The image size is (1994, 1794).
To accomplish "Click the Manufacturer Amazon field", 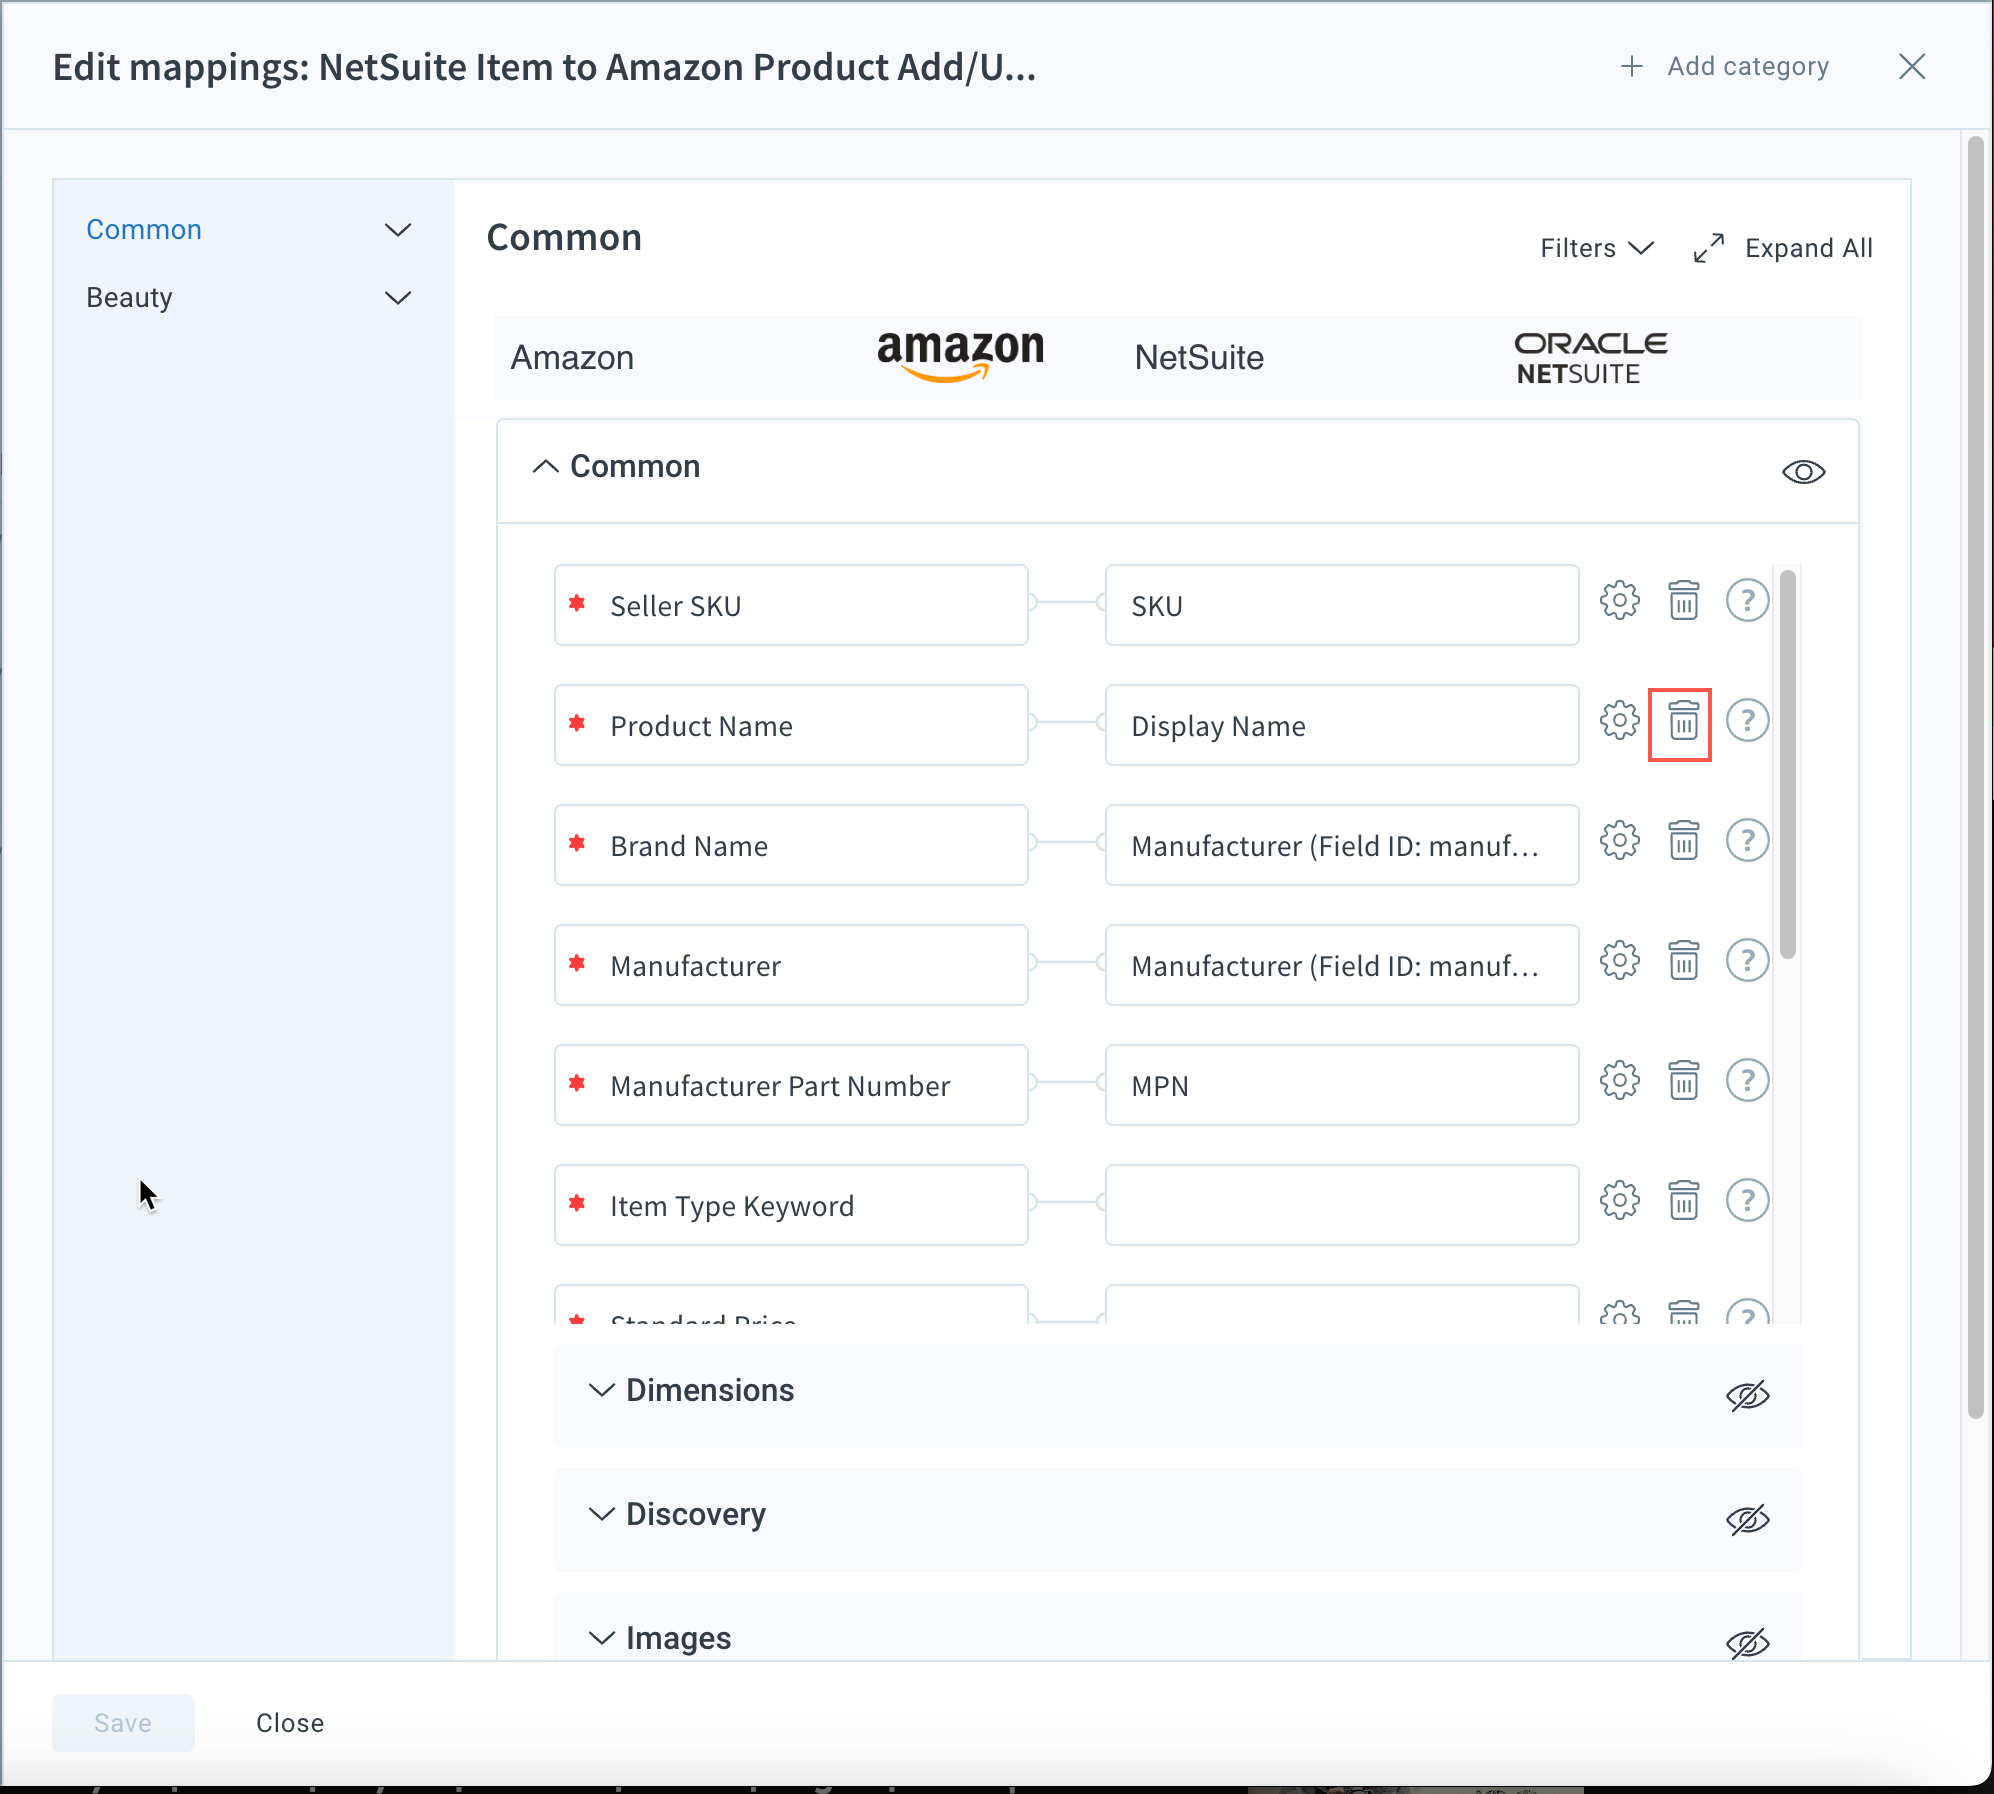I will coord(791,965).
